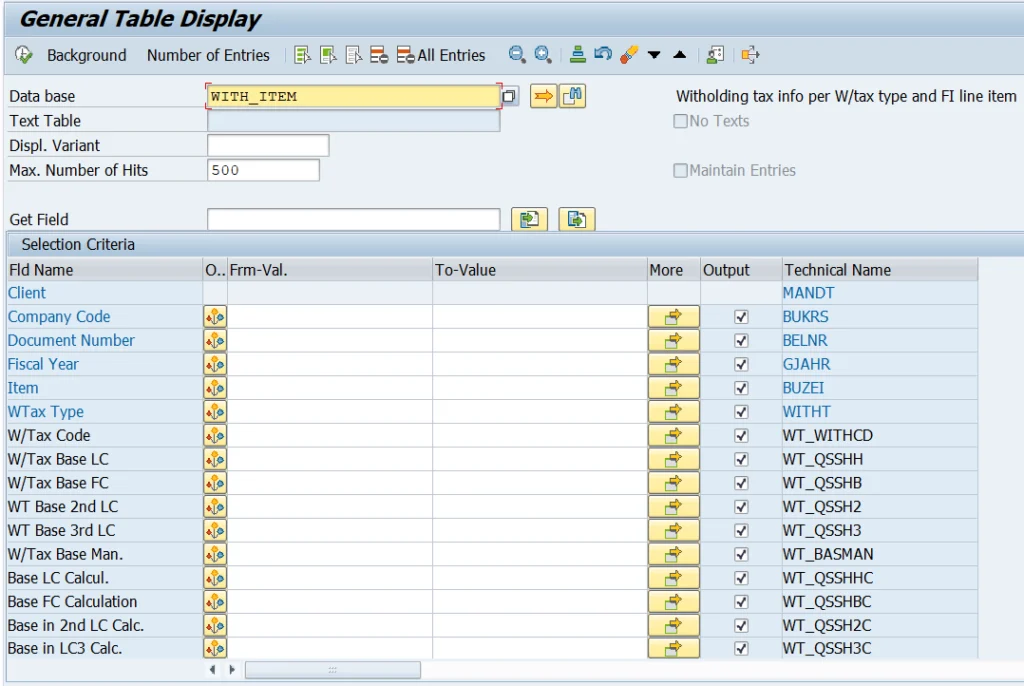
Task: Click Frm-Val. cell for Company Code
Action: coord(330,317)
